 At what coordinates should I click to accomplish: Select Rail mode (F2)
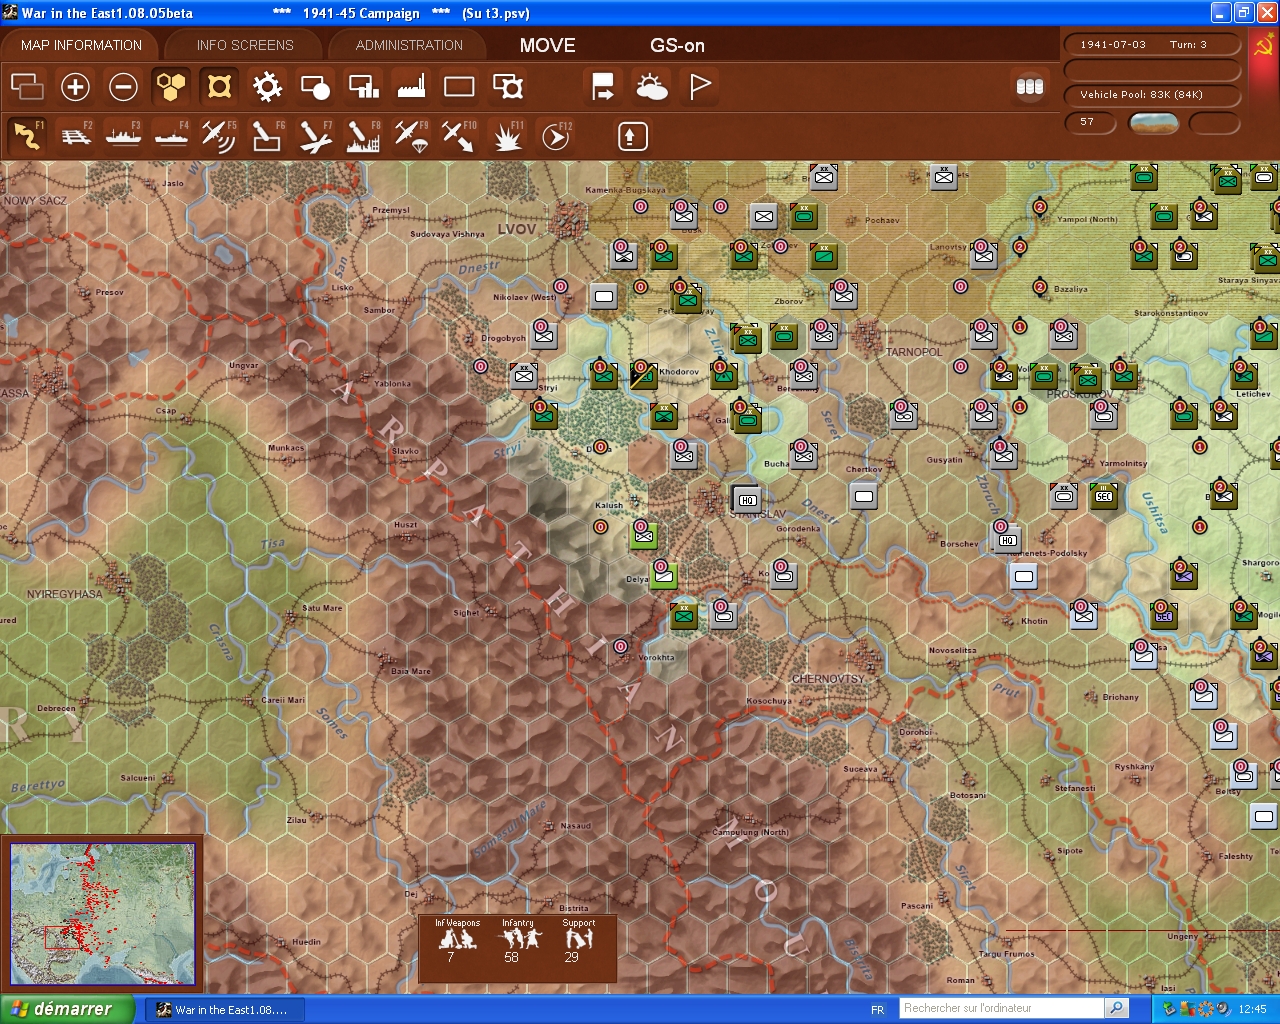click(75, 135)
